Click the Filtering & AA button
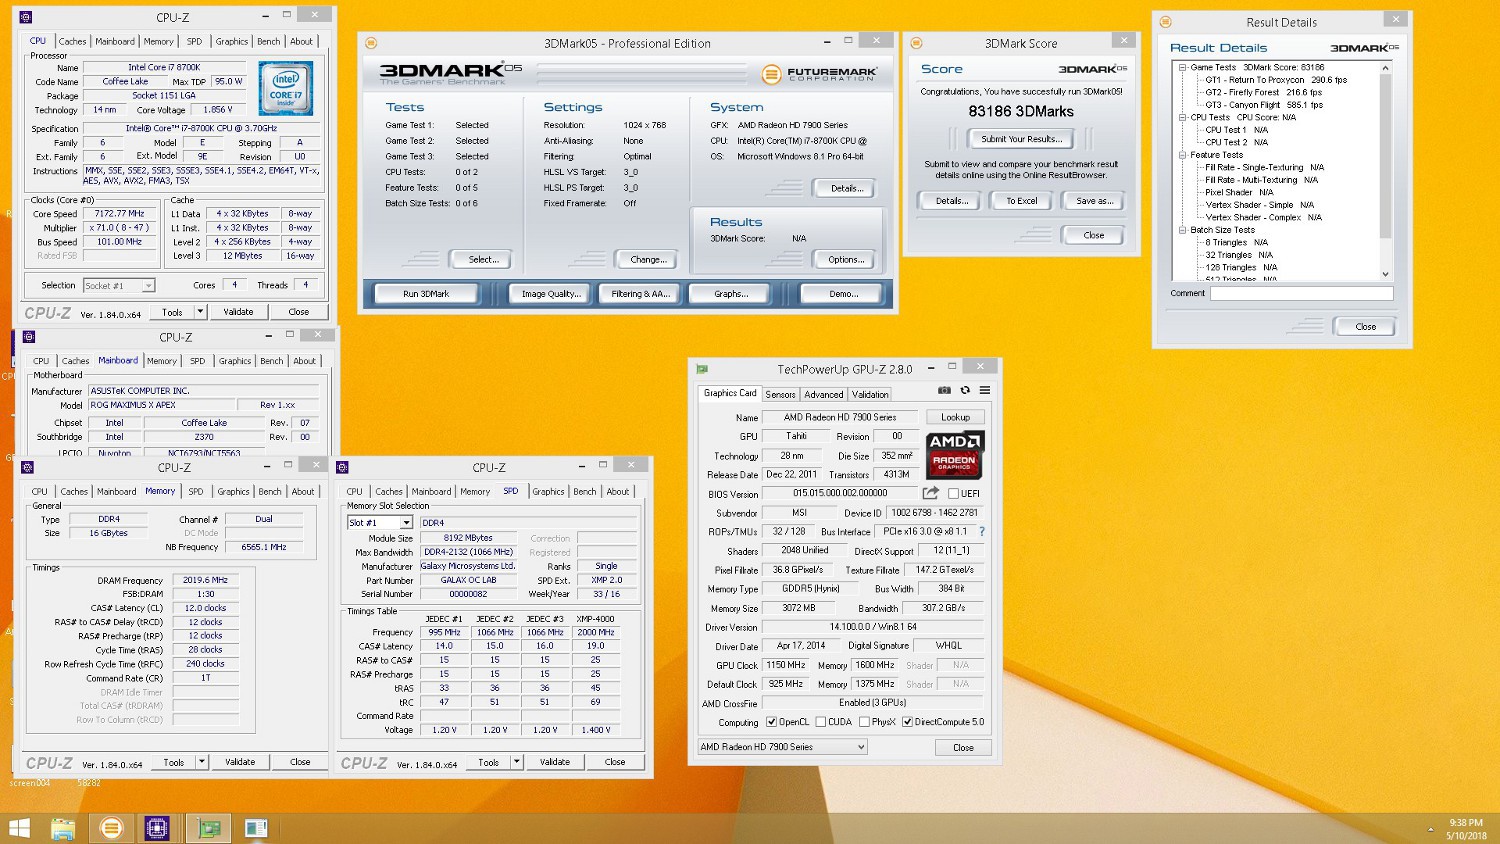 click(x=640, y=294)
